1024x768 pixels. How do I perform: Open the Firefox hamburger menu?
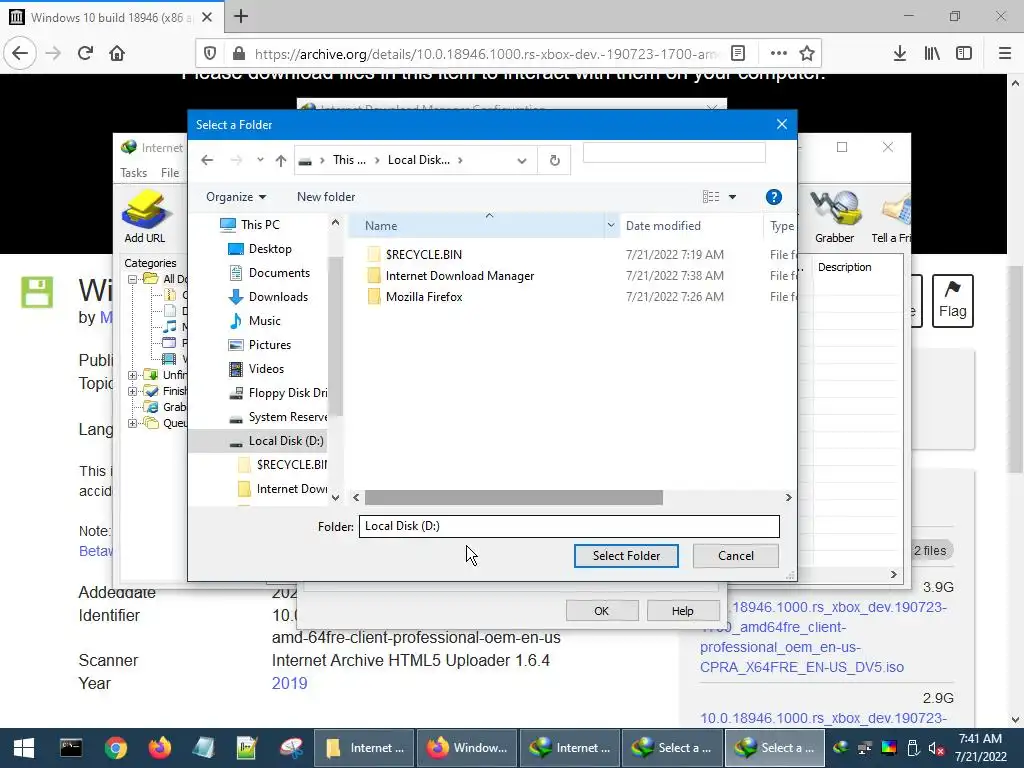tap(1005, 54)
